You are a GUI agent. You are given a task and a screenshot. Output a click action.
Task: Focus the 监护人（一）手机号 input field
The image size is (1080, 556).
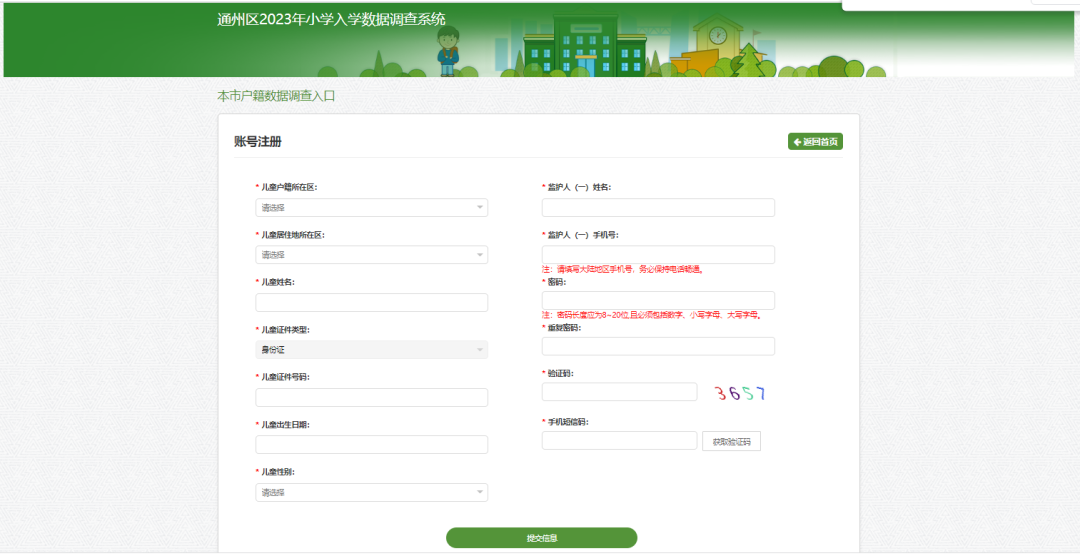point(658,254)
